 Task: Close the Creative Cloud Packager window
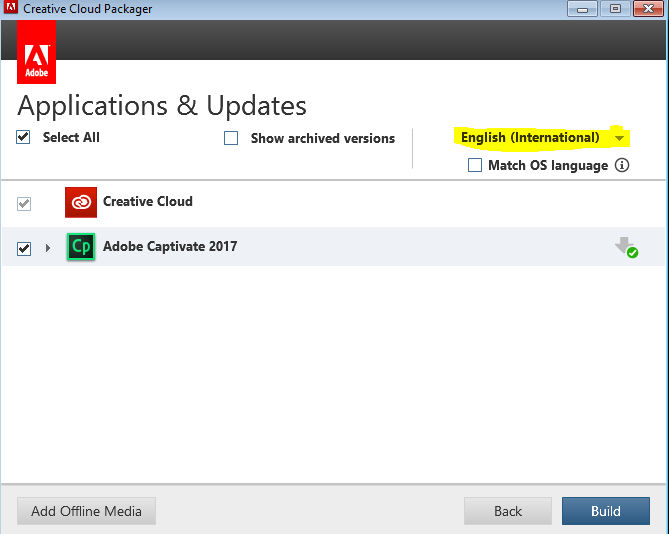648,9
